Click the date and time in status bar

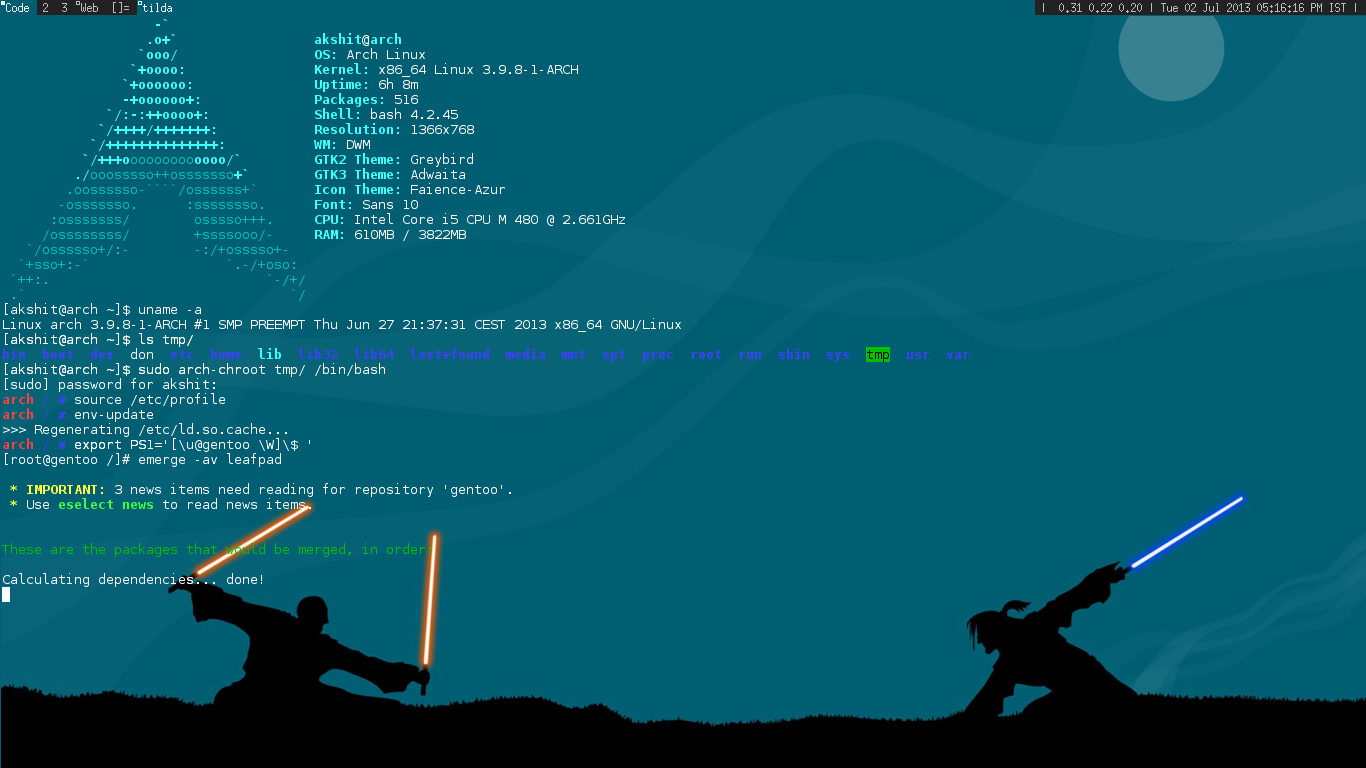(1253, 8)
